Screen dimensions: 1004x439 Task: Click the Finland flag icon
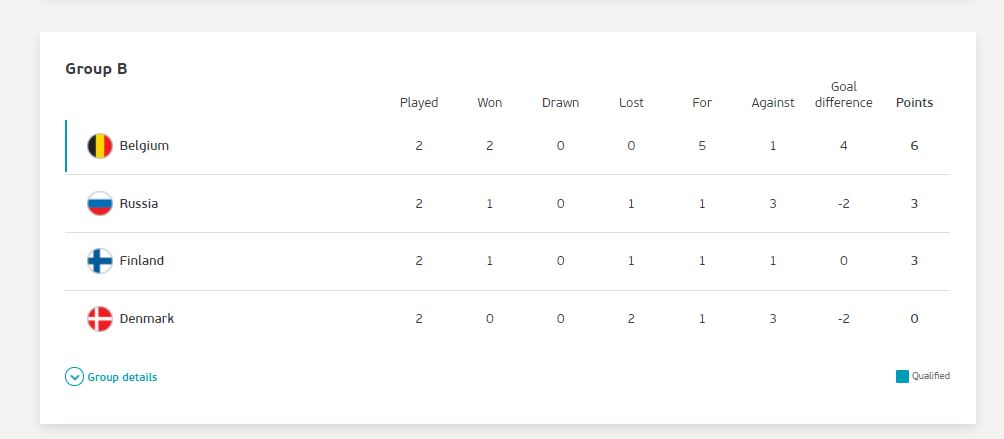pyautogui.click(x=100, y=261)
